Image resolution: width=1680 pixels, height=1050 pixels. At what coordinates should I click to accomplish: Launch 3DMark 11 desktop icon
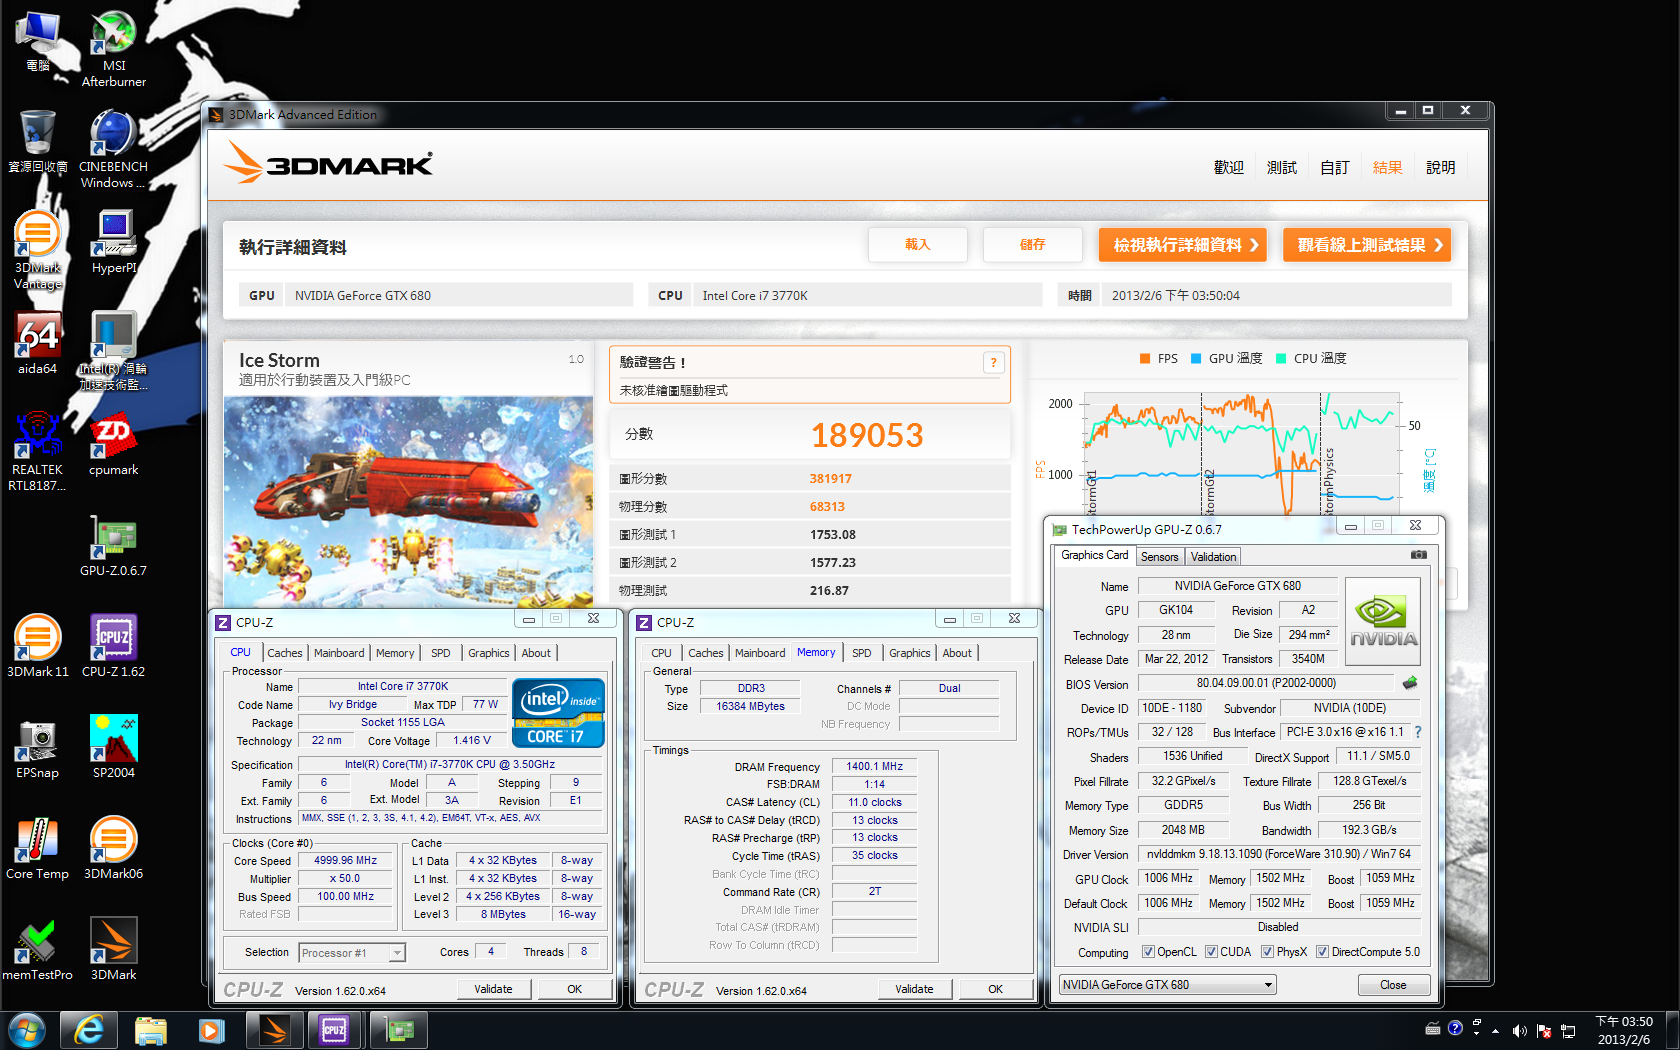coord(37,646)
